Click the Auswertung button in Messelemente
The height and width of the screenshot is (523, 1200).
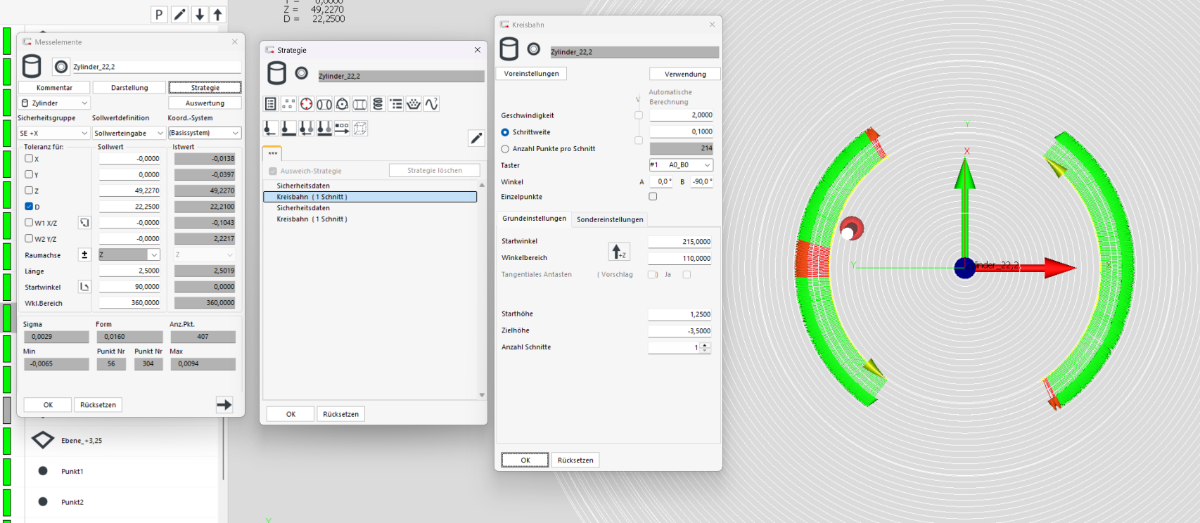click(204, 102)
